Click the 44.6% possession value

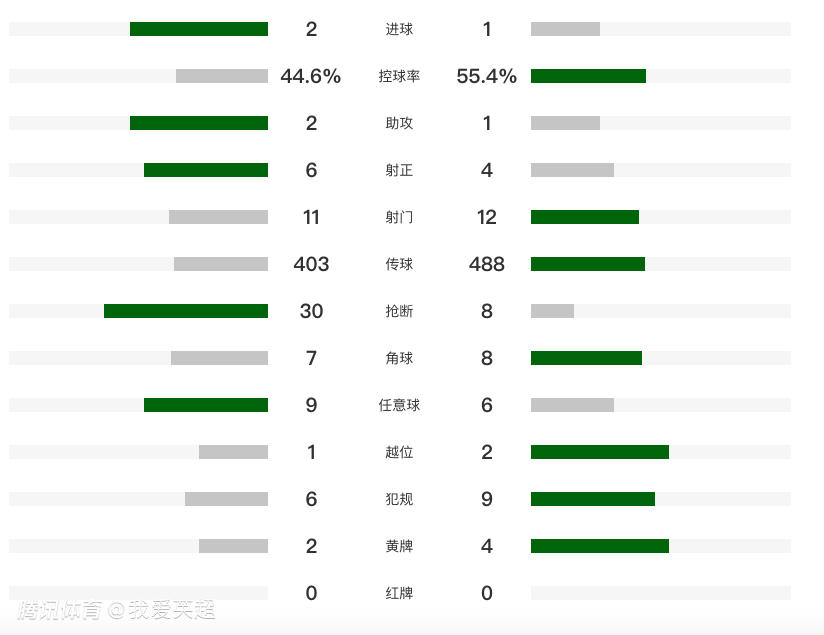(x=311, y=76)
